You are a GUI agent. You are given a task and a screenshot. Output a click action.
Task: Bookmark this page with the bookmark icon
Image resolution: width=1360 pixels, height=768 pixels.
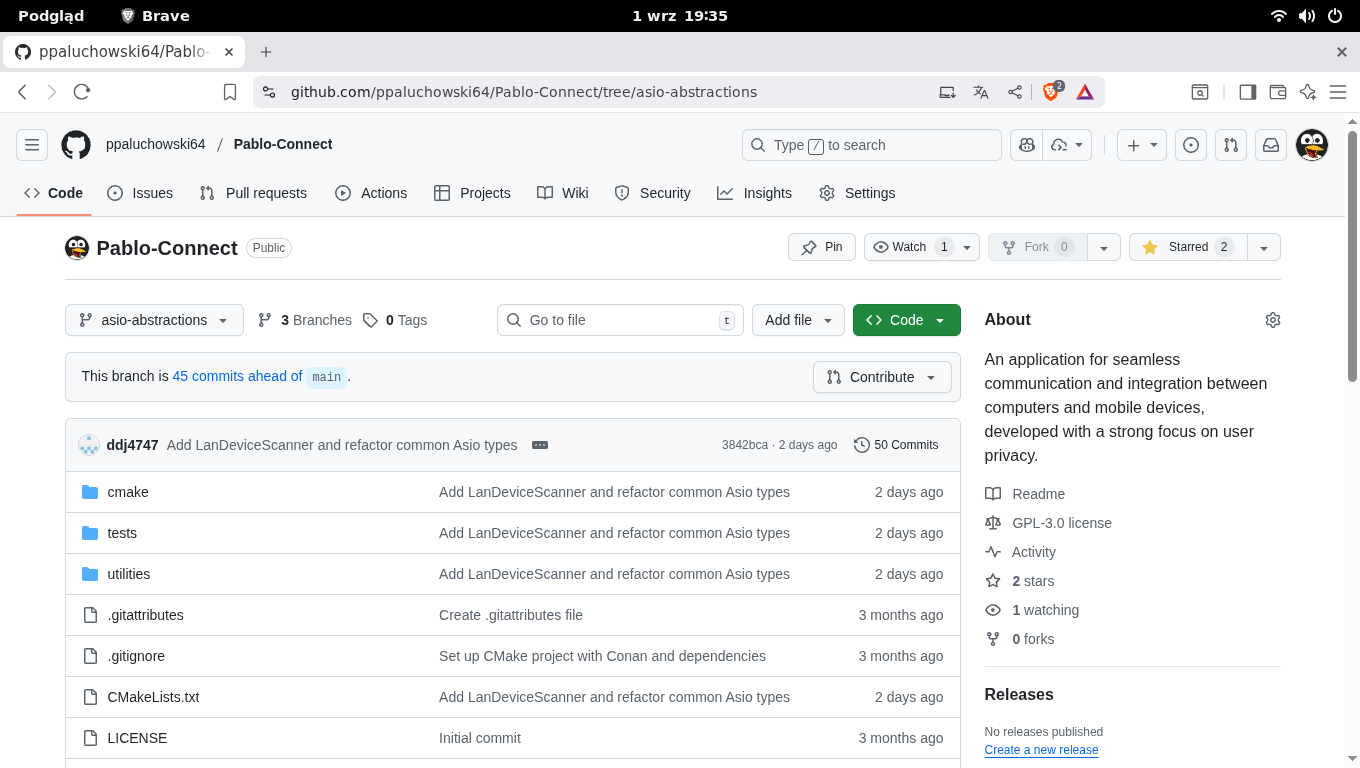(230, 92)
